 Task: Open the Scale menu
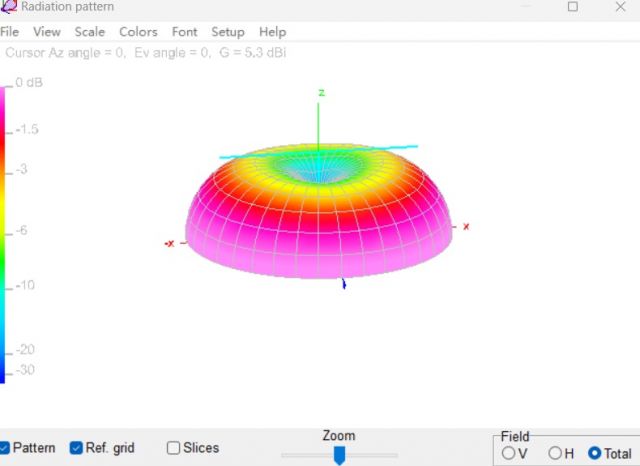90,32
